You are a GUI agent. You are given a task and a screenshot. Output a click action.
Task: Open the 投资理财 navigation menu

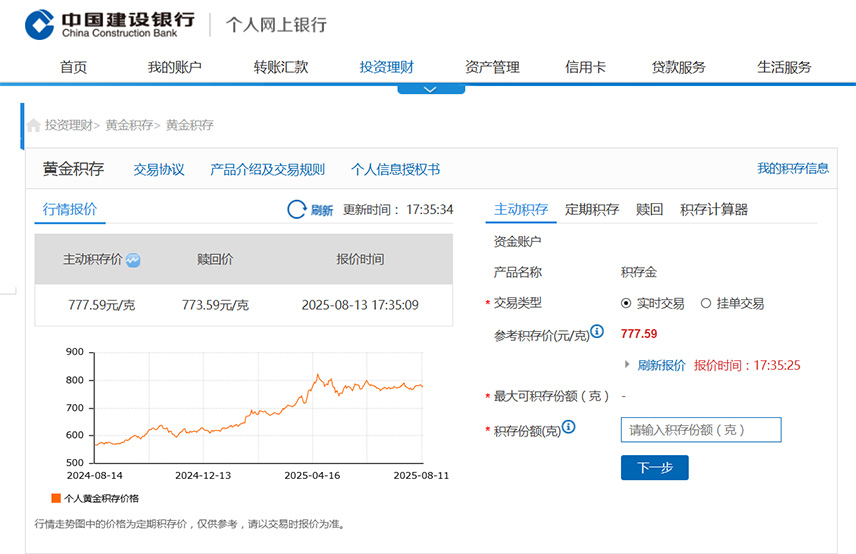click(387, 67)
